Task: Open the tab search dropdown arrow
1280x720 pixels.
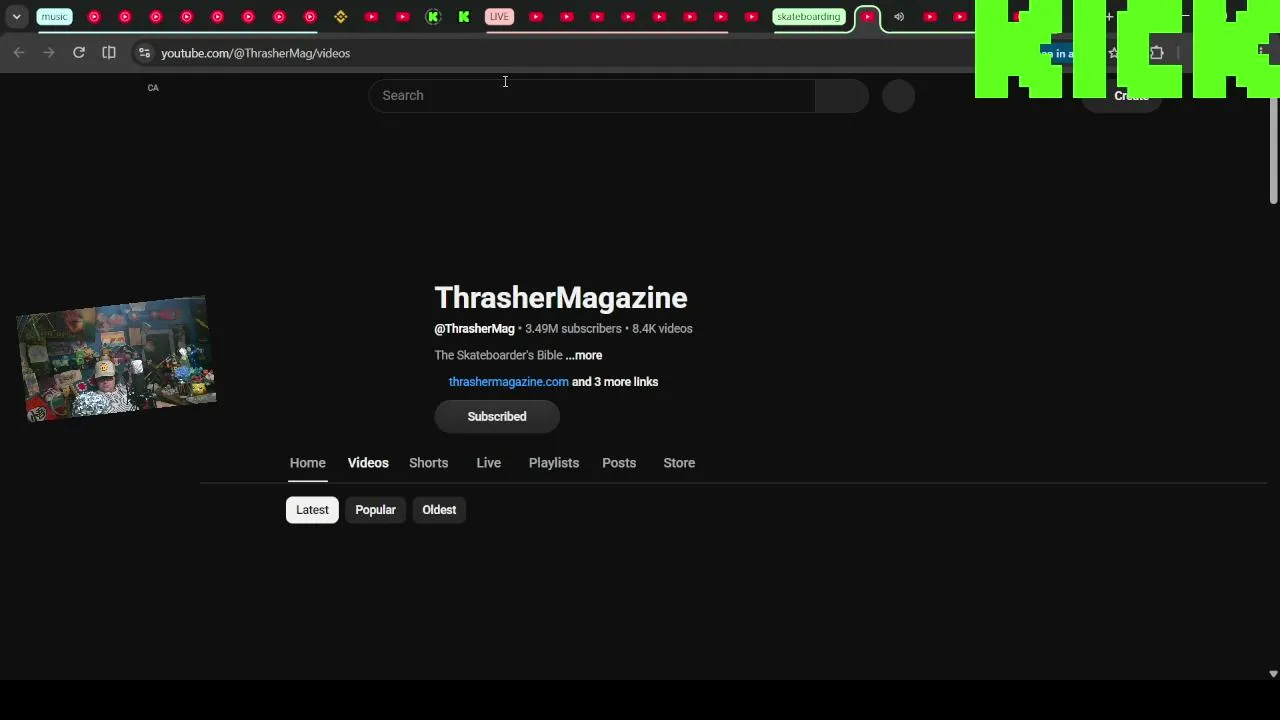Action: click(17, 17)
